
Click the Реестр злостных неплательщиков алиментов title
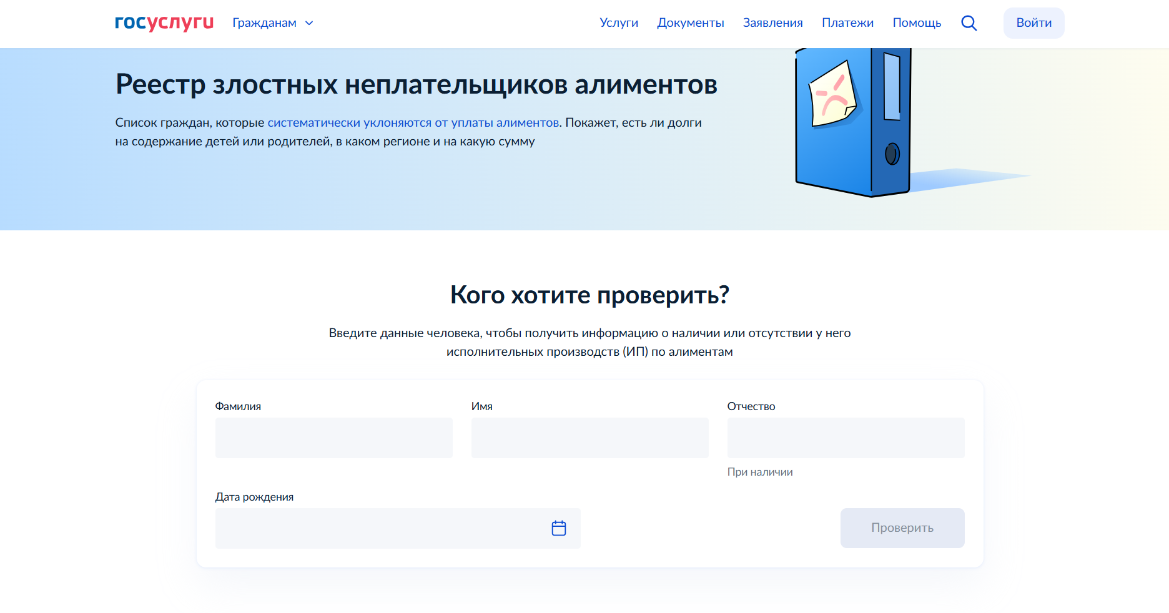pos(416,84)
